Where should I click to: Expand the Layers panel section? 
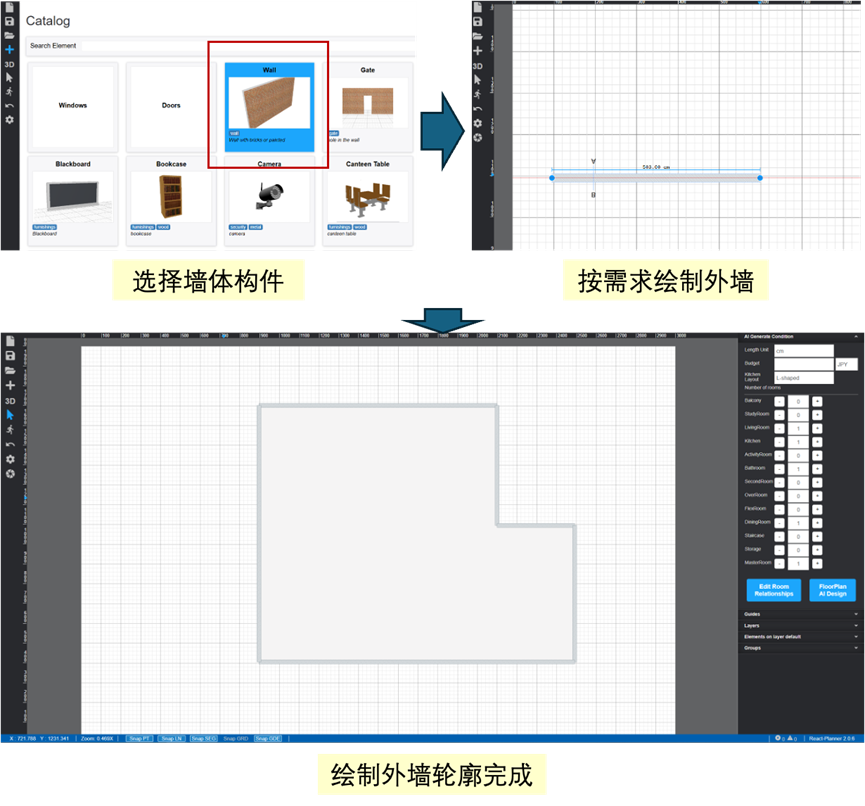click(x=799, y=625)
